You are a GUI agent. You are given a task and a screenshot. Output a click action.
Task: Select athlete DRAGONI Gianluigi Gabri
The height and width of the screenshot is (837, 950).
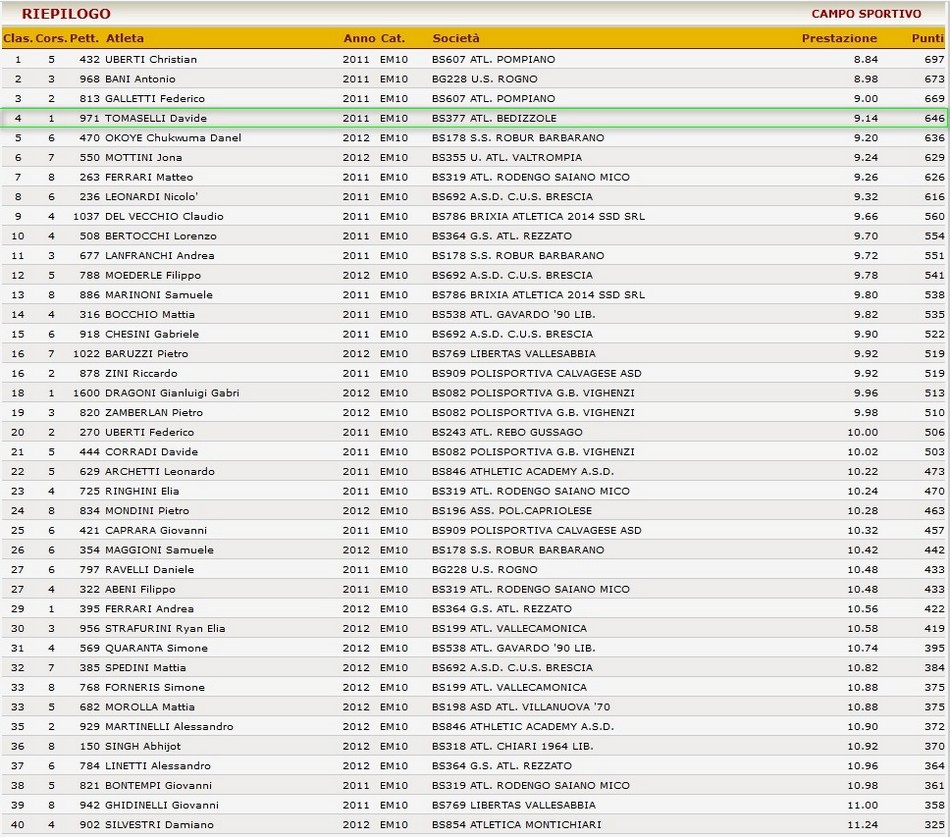[x=172, y=393]
